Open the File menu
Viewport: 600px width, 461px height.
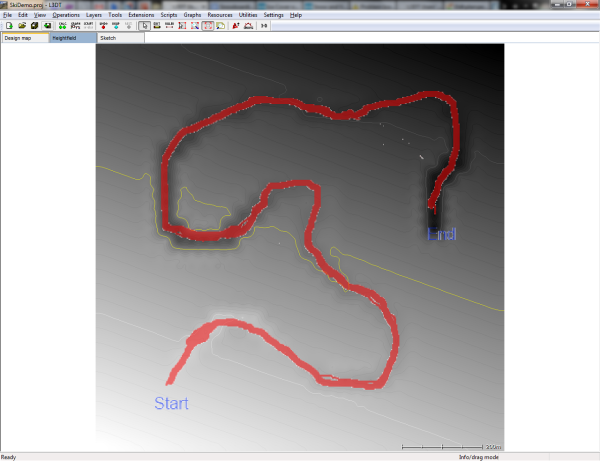click(9, 16)
